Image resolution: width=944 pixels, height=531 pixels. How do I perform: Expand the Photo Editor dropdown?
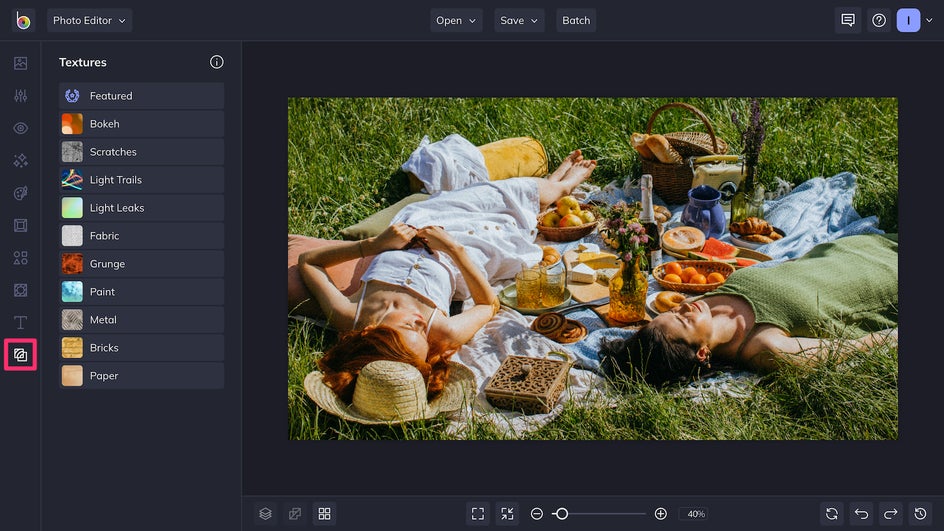click(x=89, y=20)
